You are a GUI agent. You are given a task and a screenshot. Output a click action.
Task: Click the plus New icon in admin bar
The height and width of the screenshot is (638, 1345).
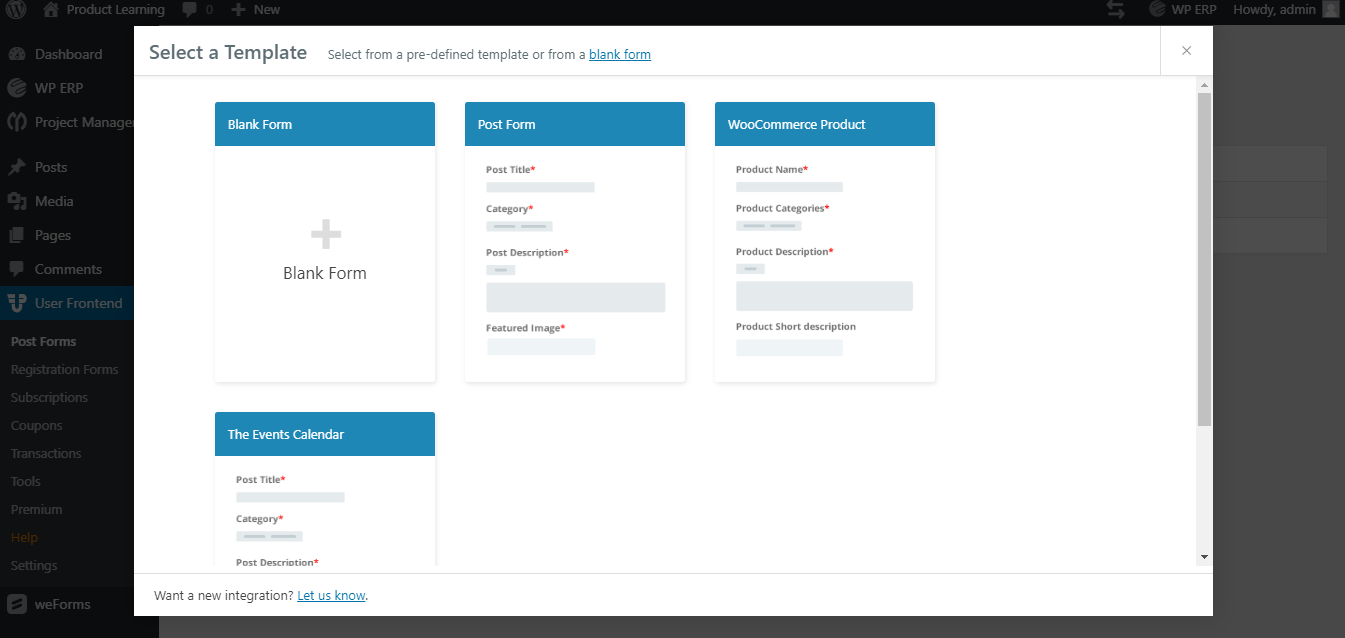tap(238, 10)
